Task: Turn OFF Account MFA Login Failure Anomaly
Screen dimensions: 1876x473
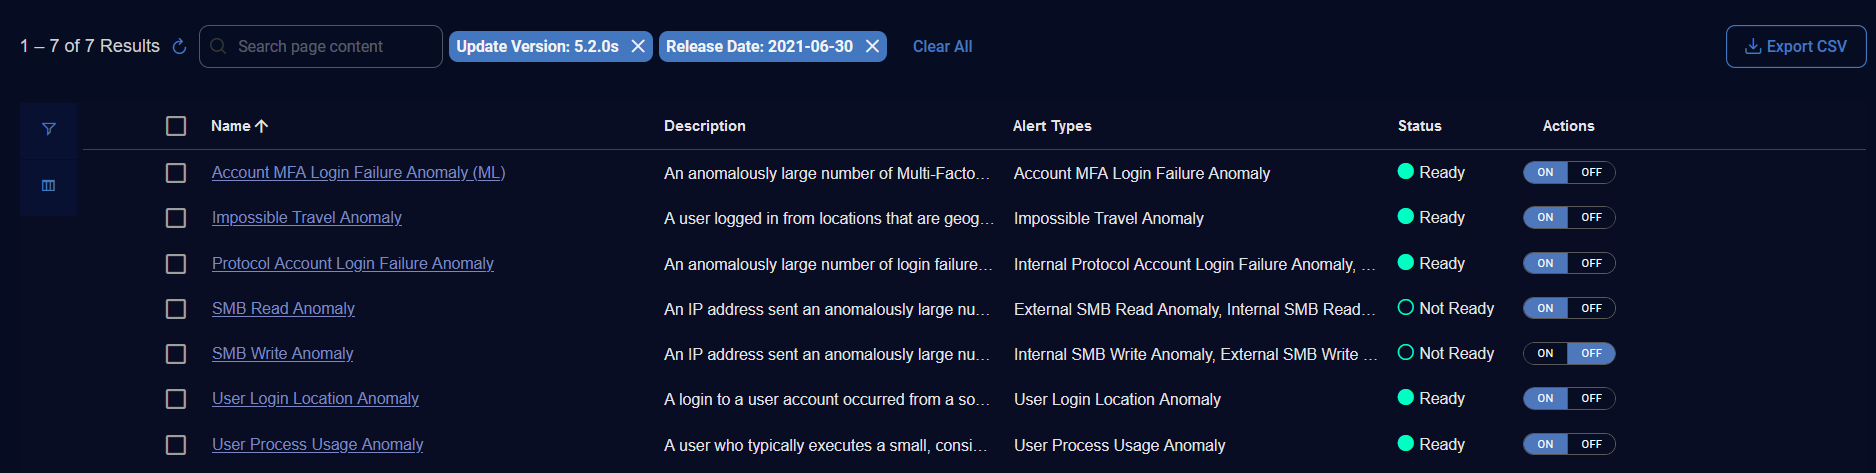Action: click(x=1591, y=173)
